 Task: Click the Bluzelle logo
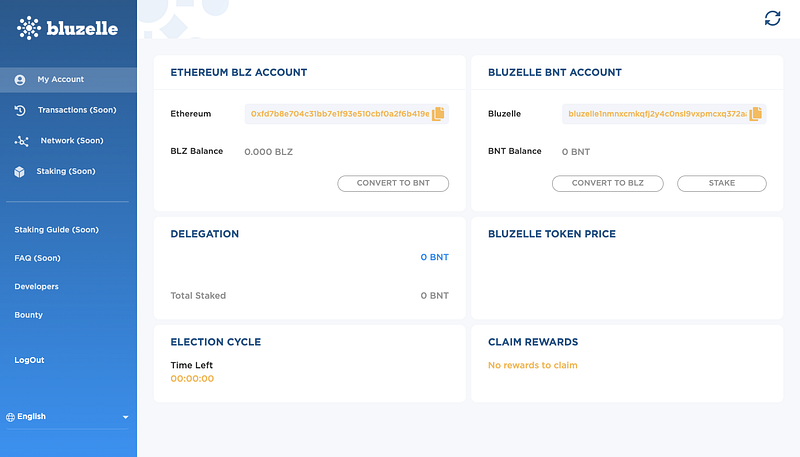point(67,28)
